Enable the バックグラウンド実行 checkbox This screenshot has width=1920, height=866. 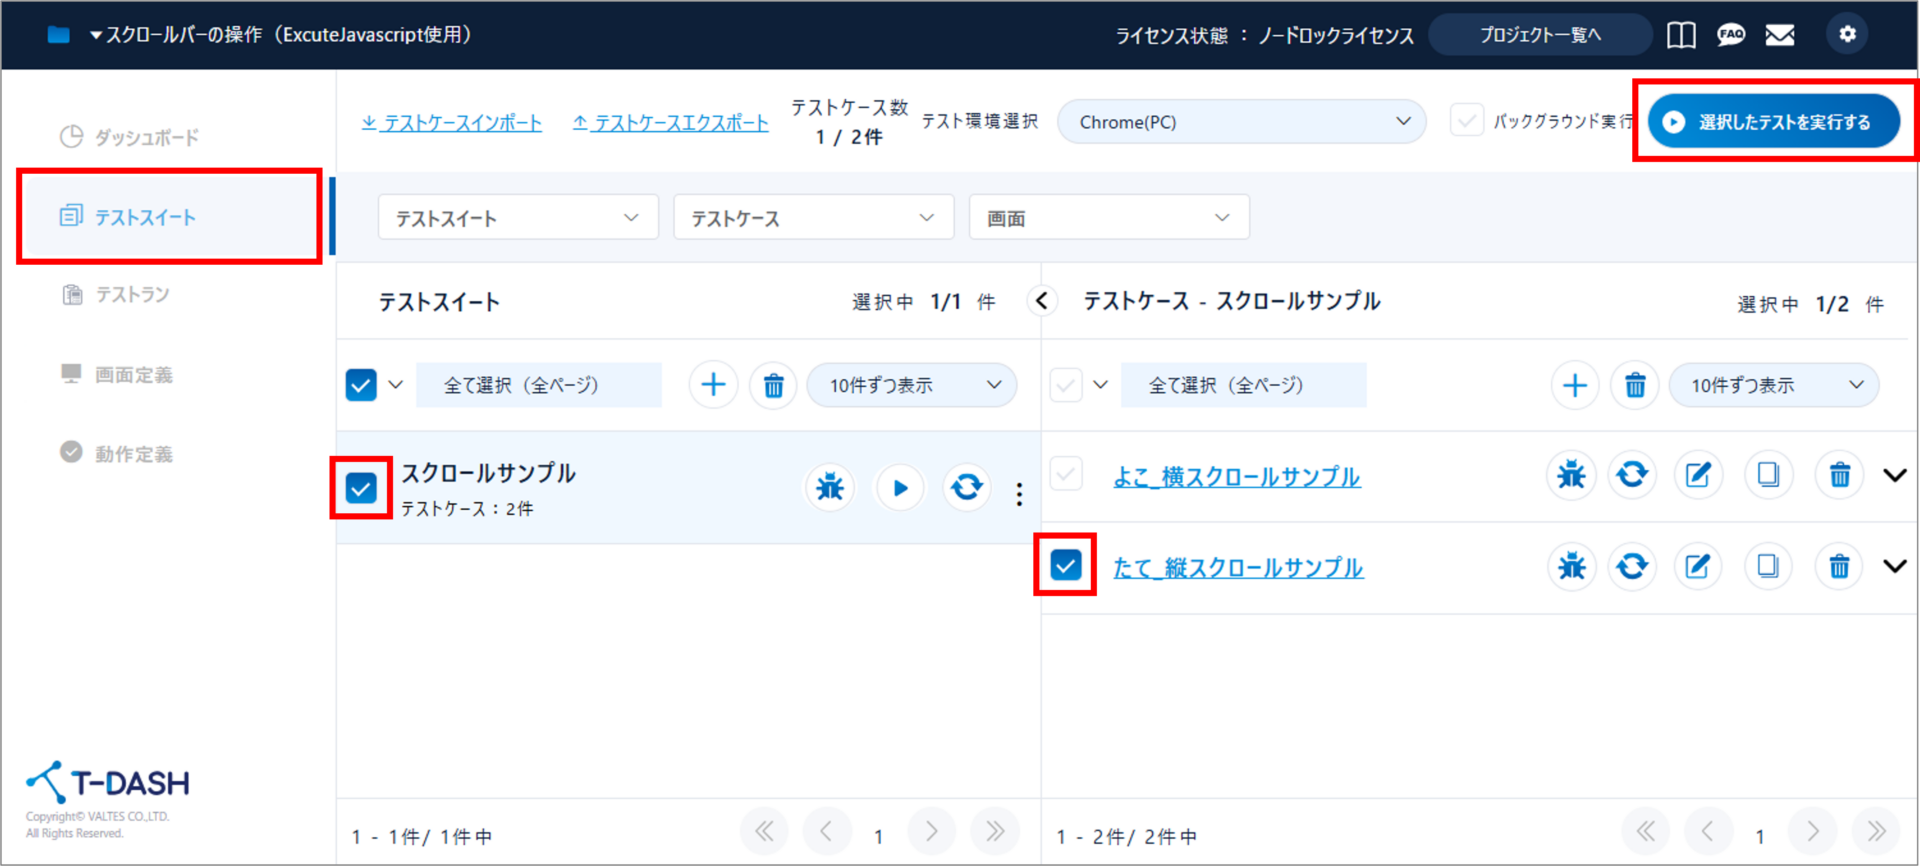tap(1466, 121)
